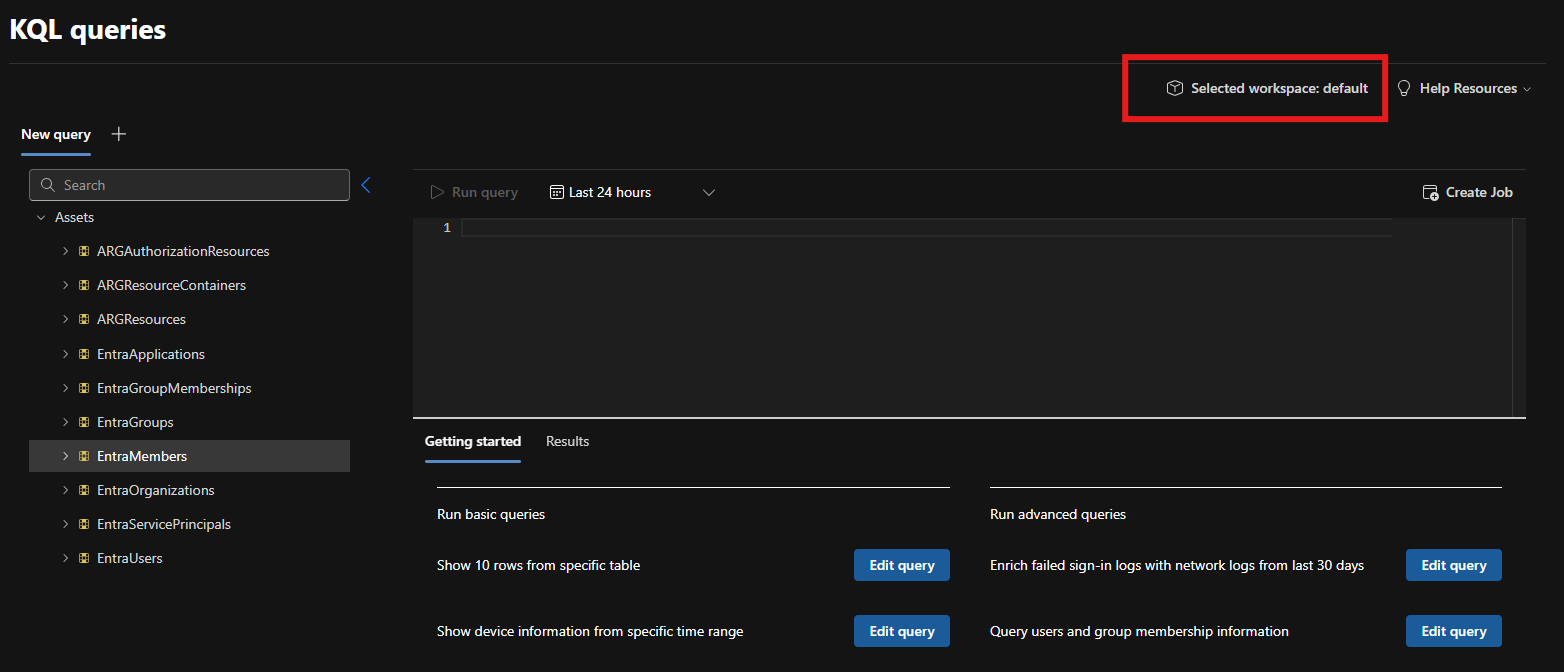The image size is (1564, 672).
Task: Click the Run query play icon
Action: (437, 192)
